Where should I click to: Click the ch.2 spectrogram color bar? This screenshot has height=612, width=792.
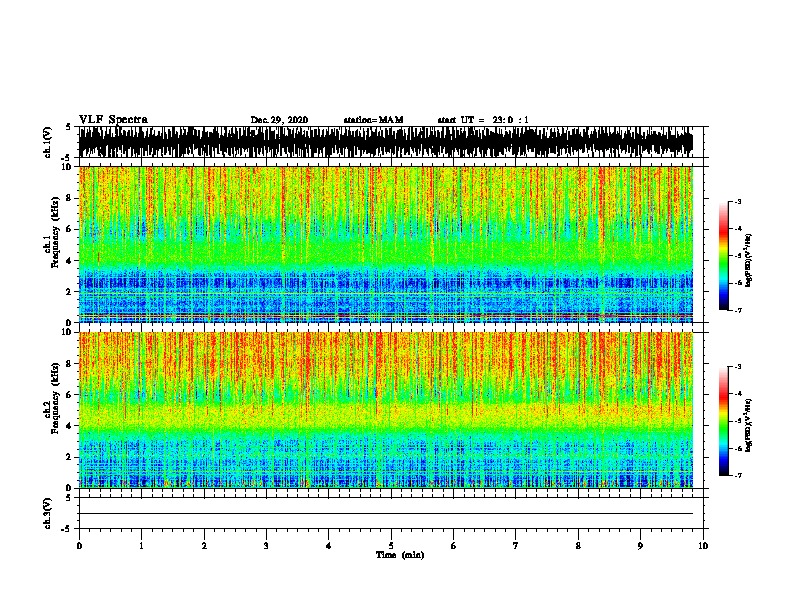[724, 421]
